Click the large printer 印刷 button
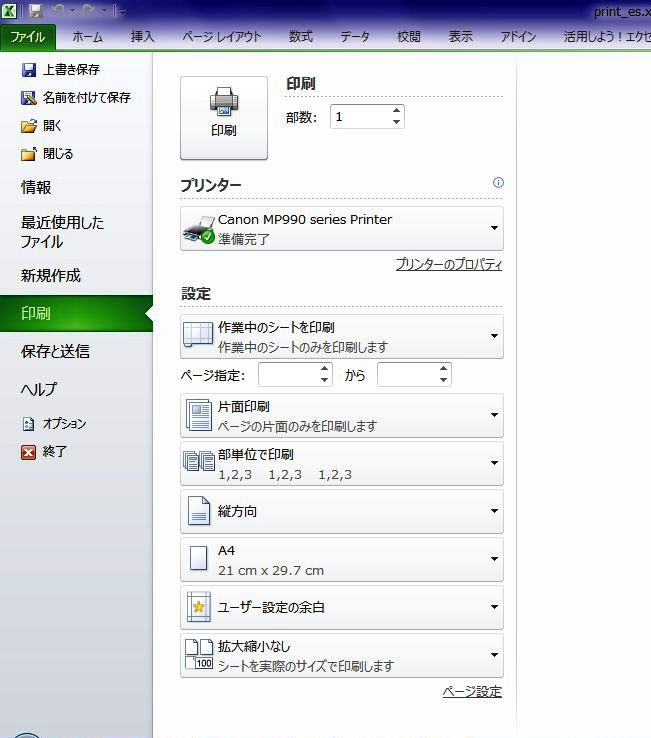The image size is (651, 738). pyautogui.click(x=223, y=117)
